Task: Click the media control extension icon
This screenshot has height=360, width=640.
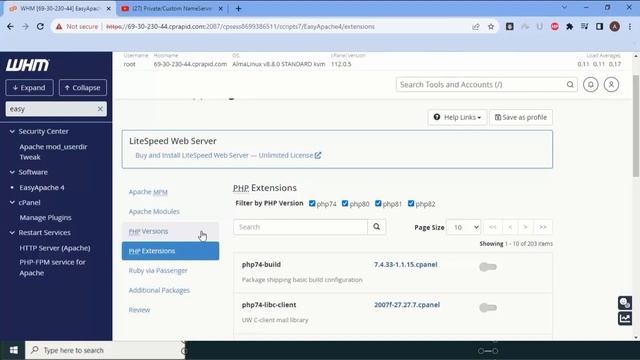Action: click(x=584, y=27)
